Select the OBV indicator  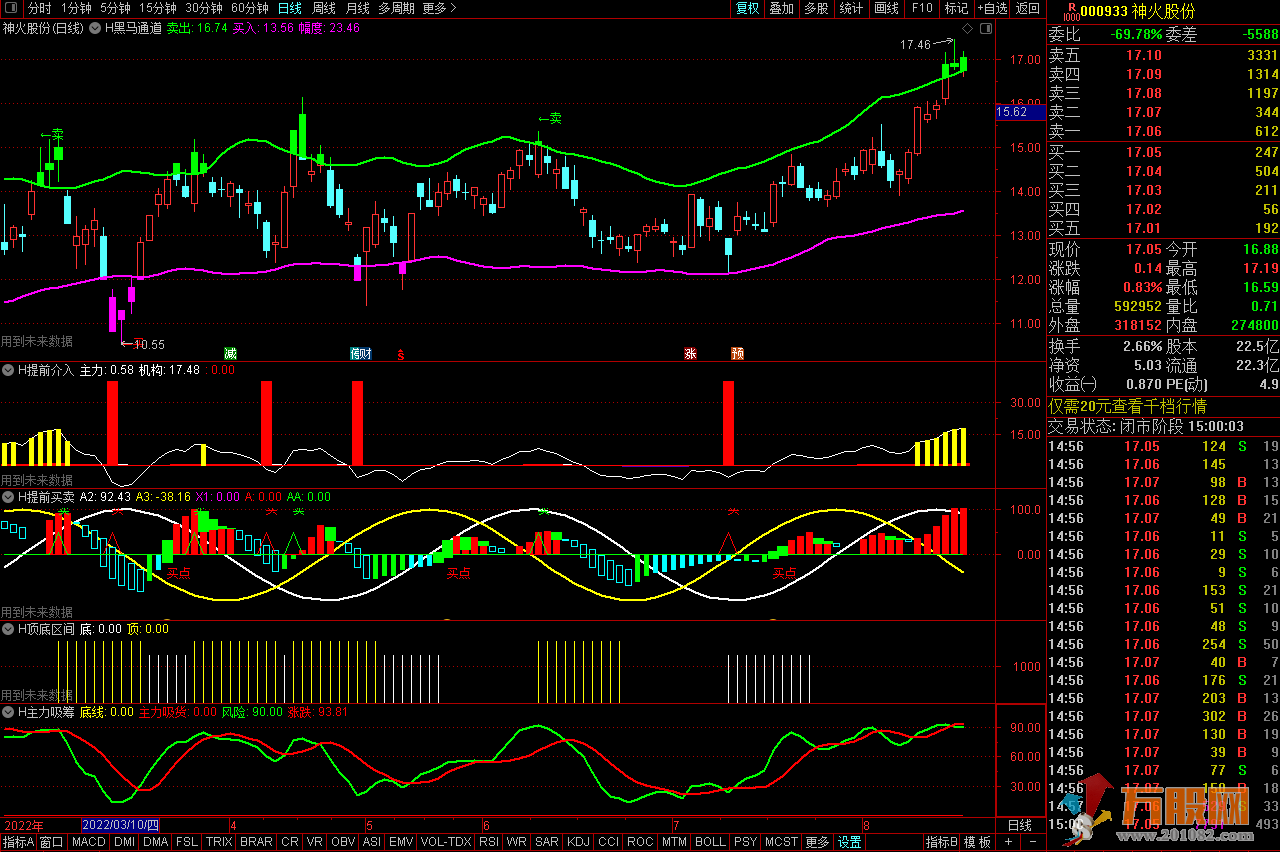(343, 842)
